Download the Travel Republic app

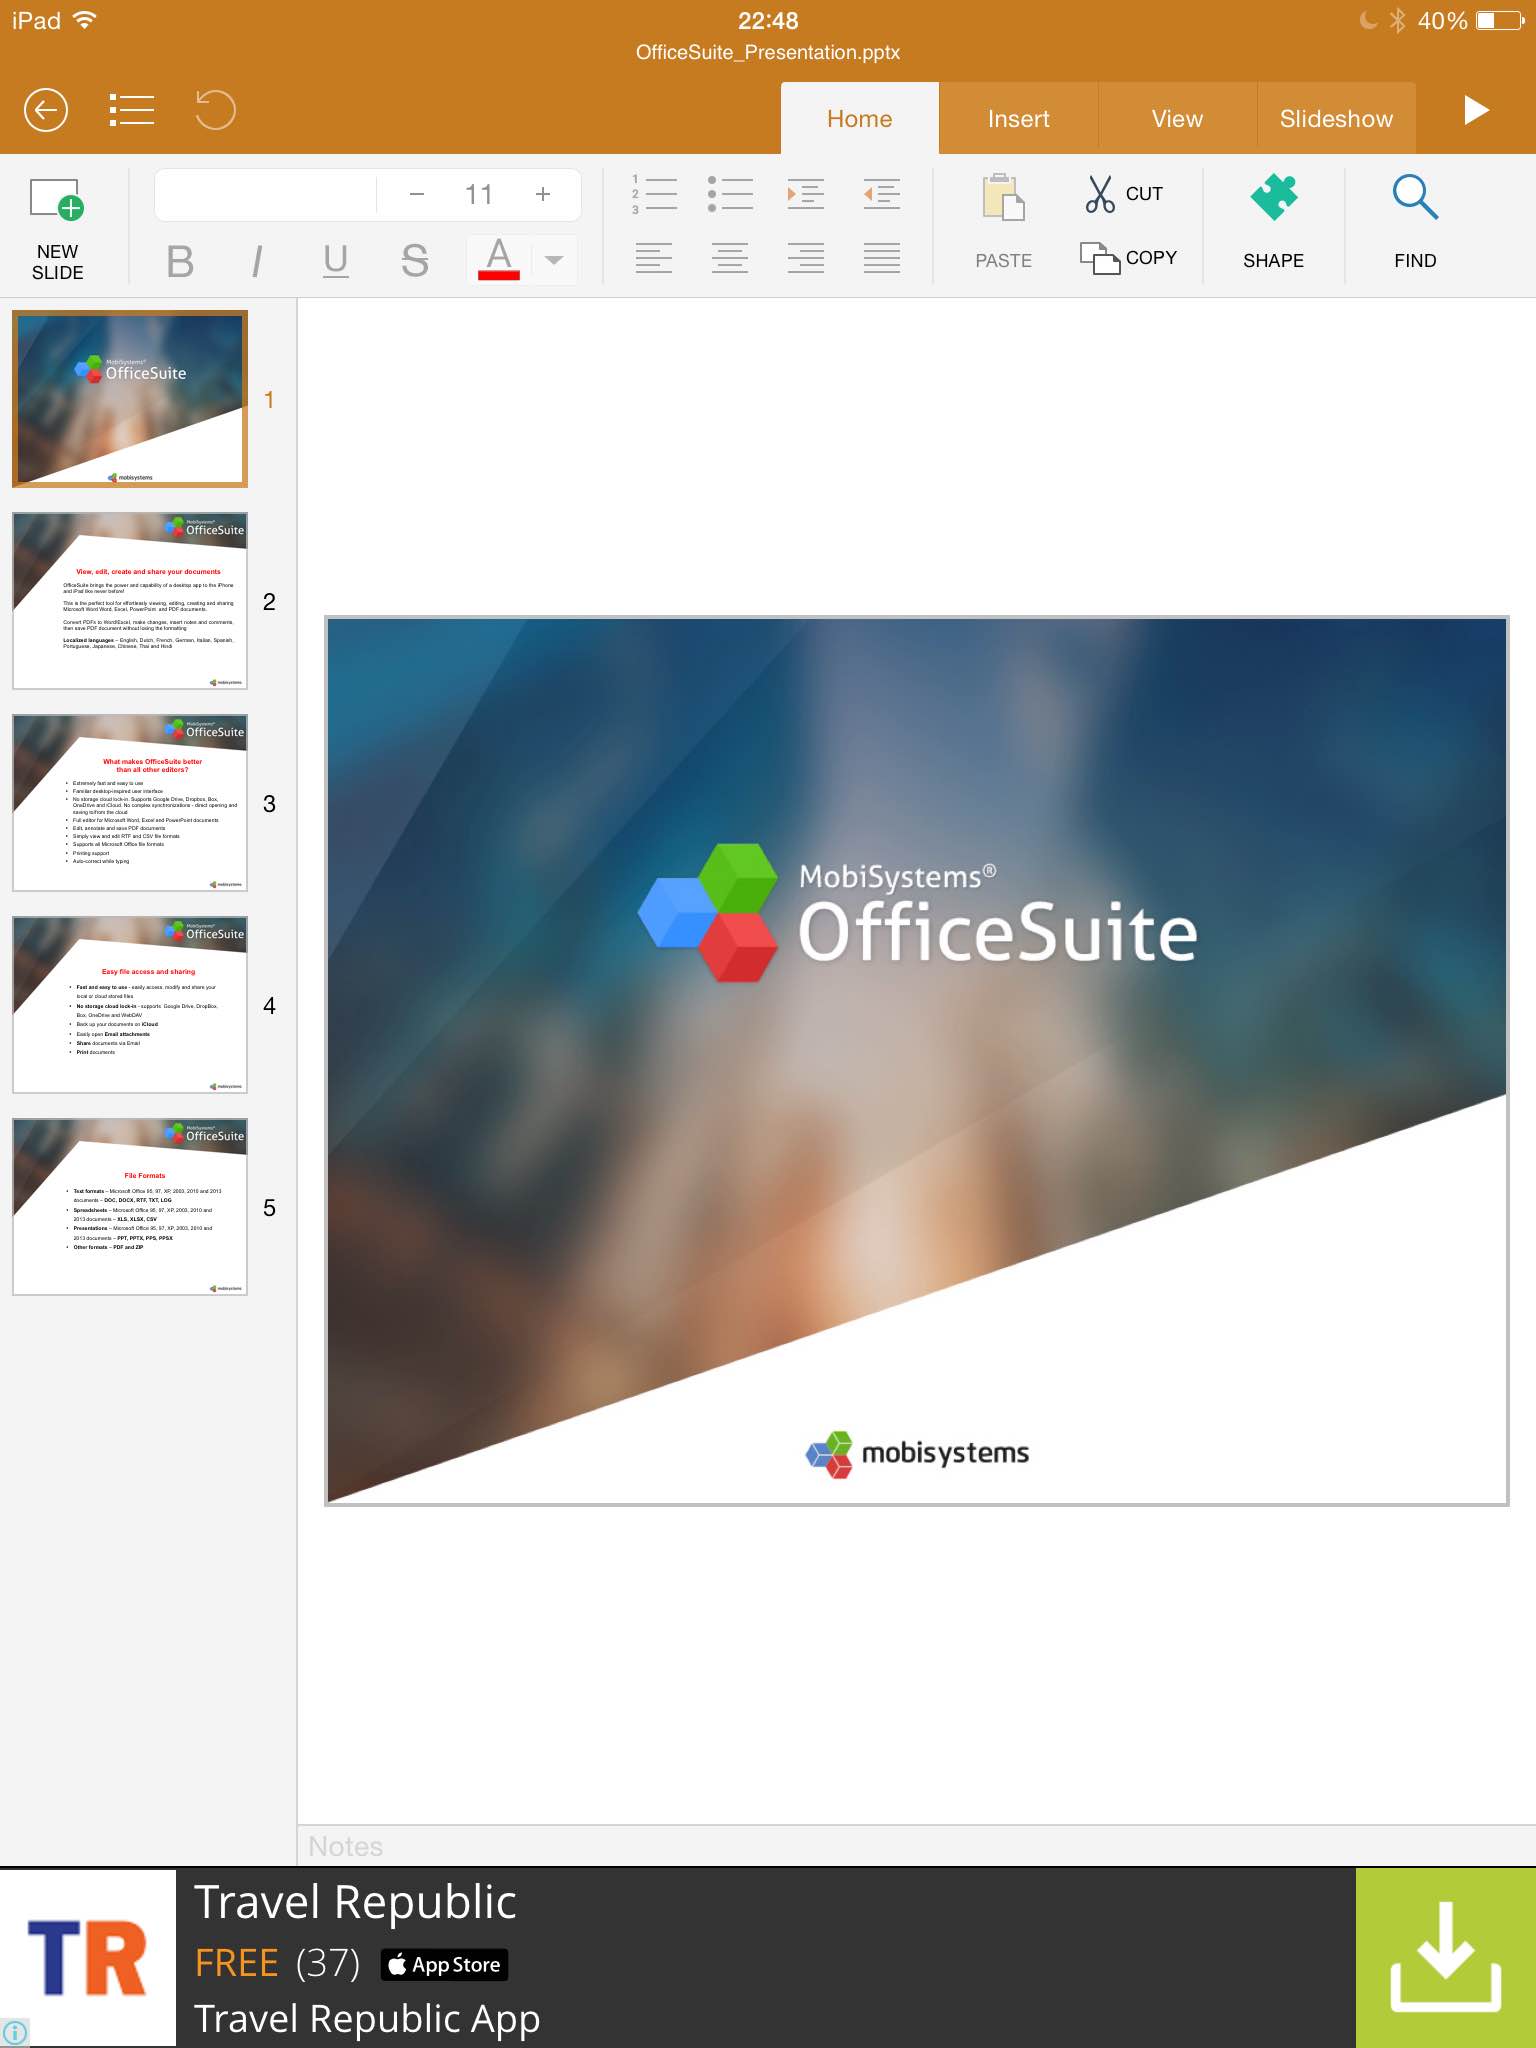[1446, 1958]
